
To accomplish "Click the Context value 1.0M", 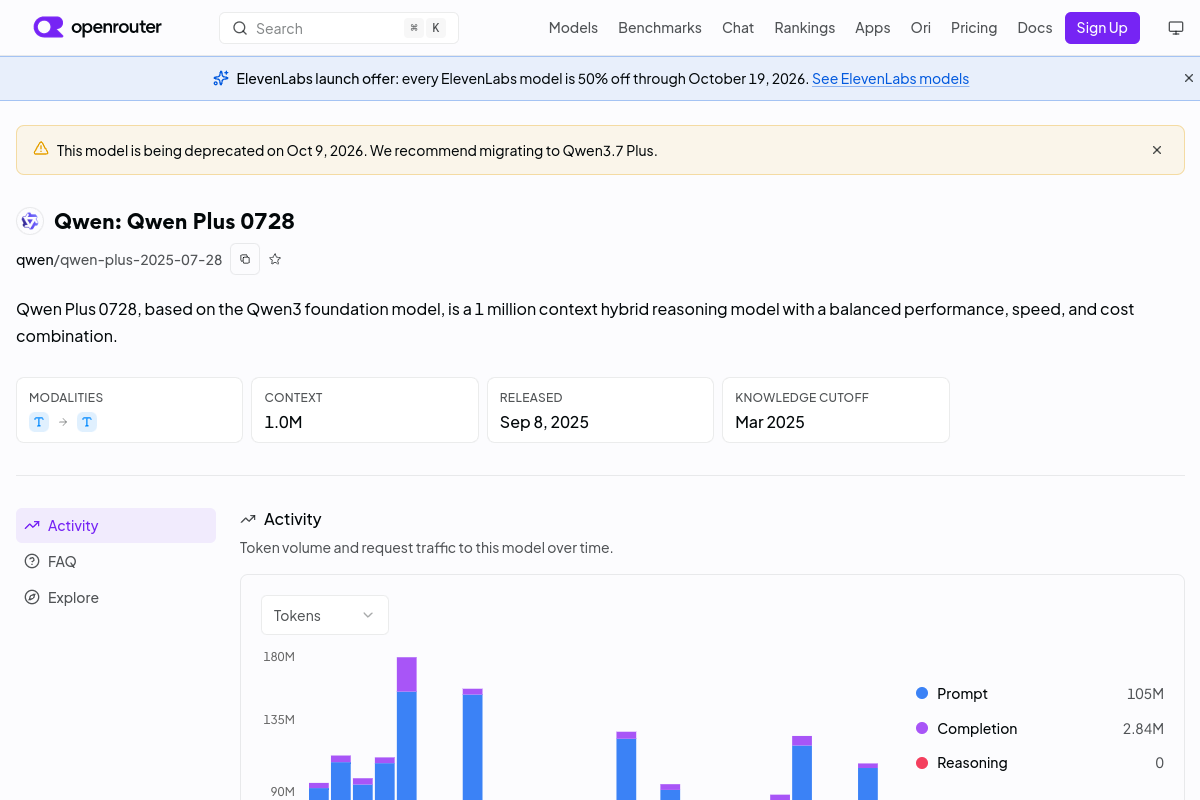I will coord(283,422).
